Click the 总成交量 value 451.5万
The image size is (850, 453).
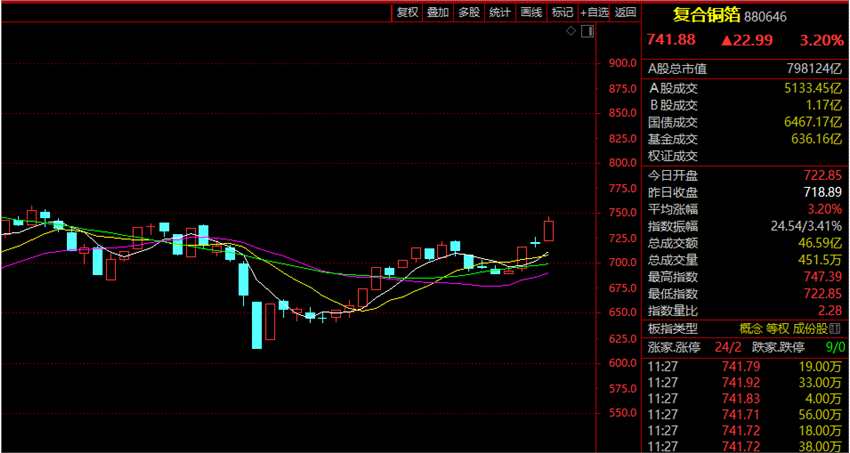pyautogui.click(x=820, y=260)
